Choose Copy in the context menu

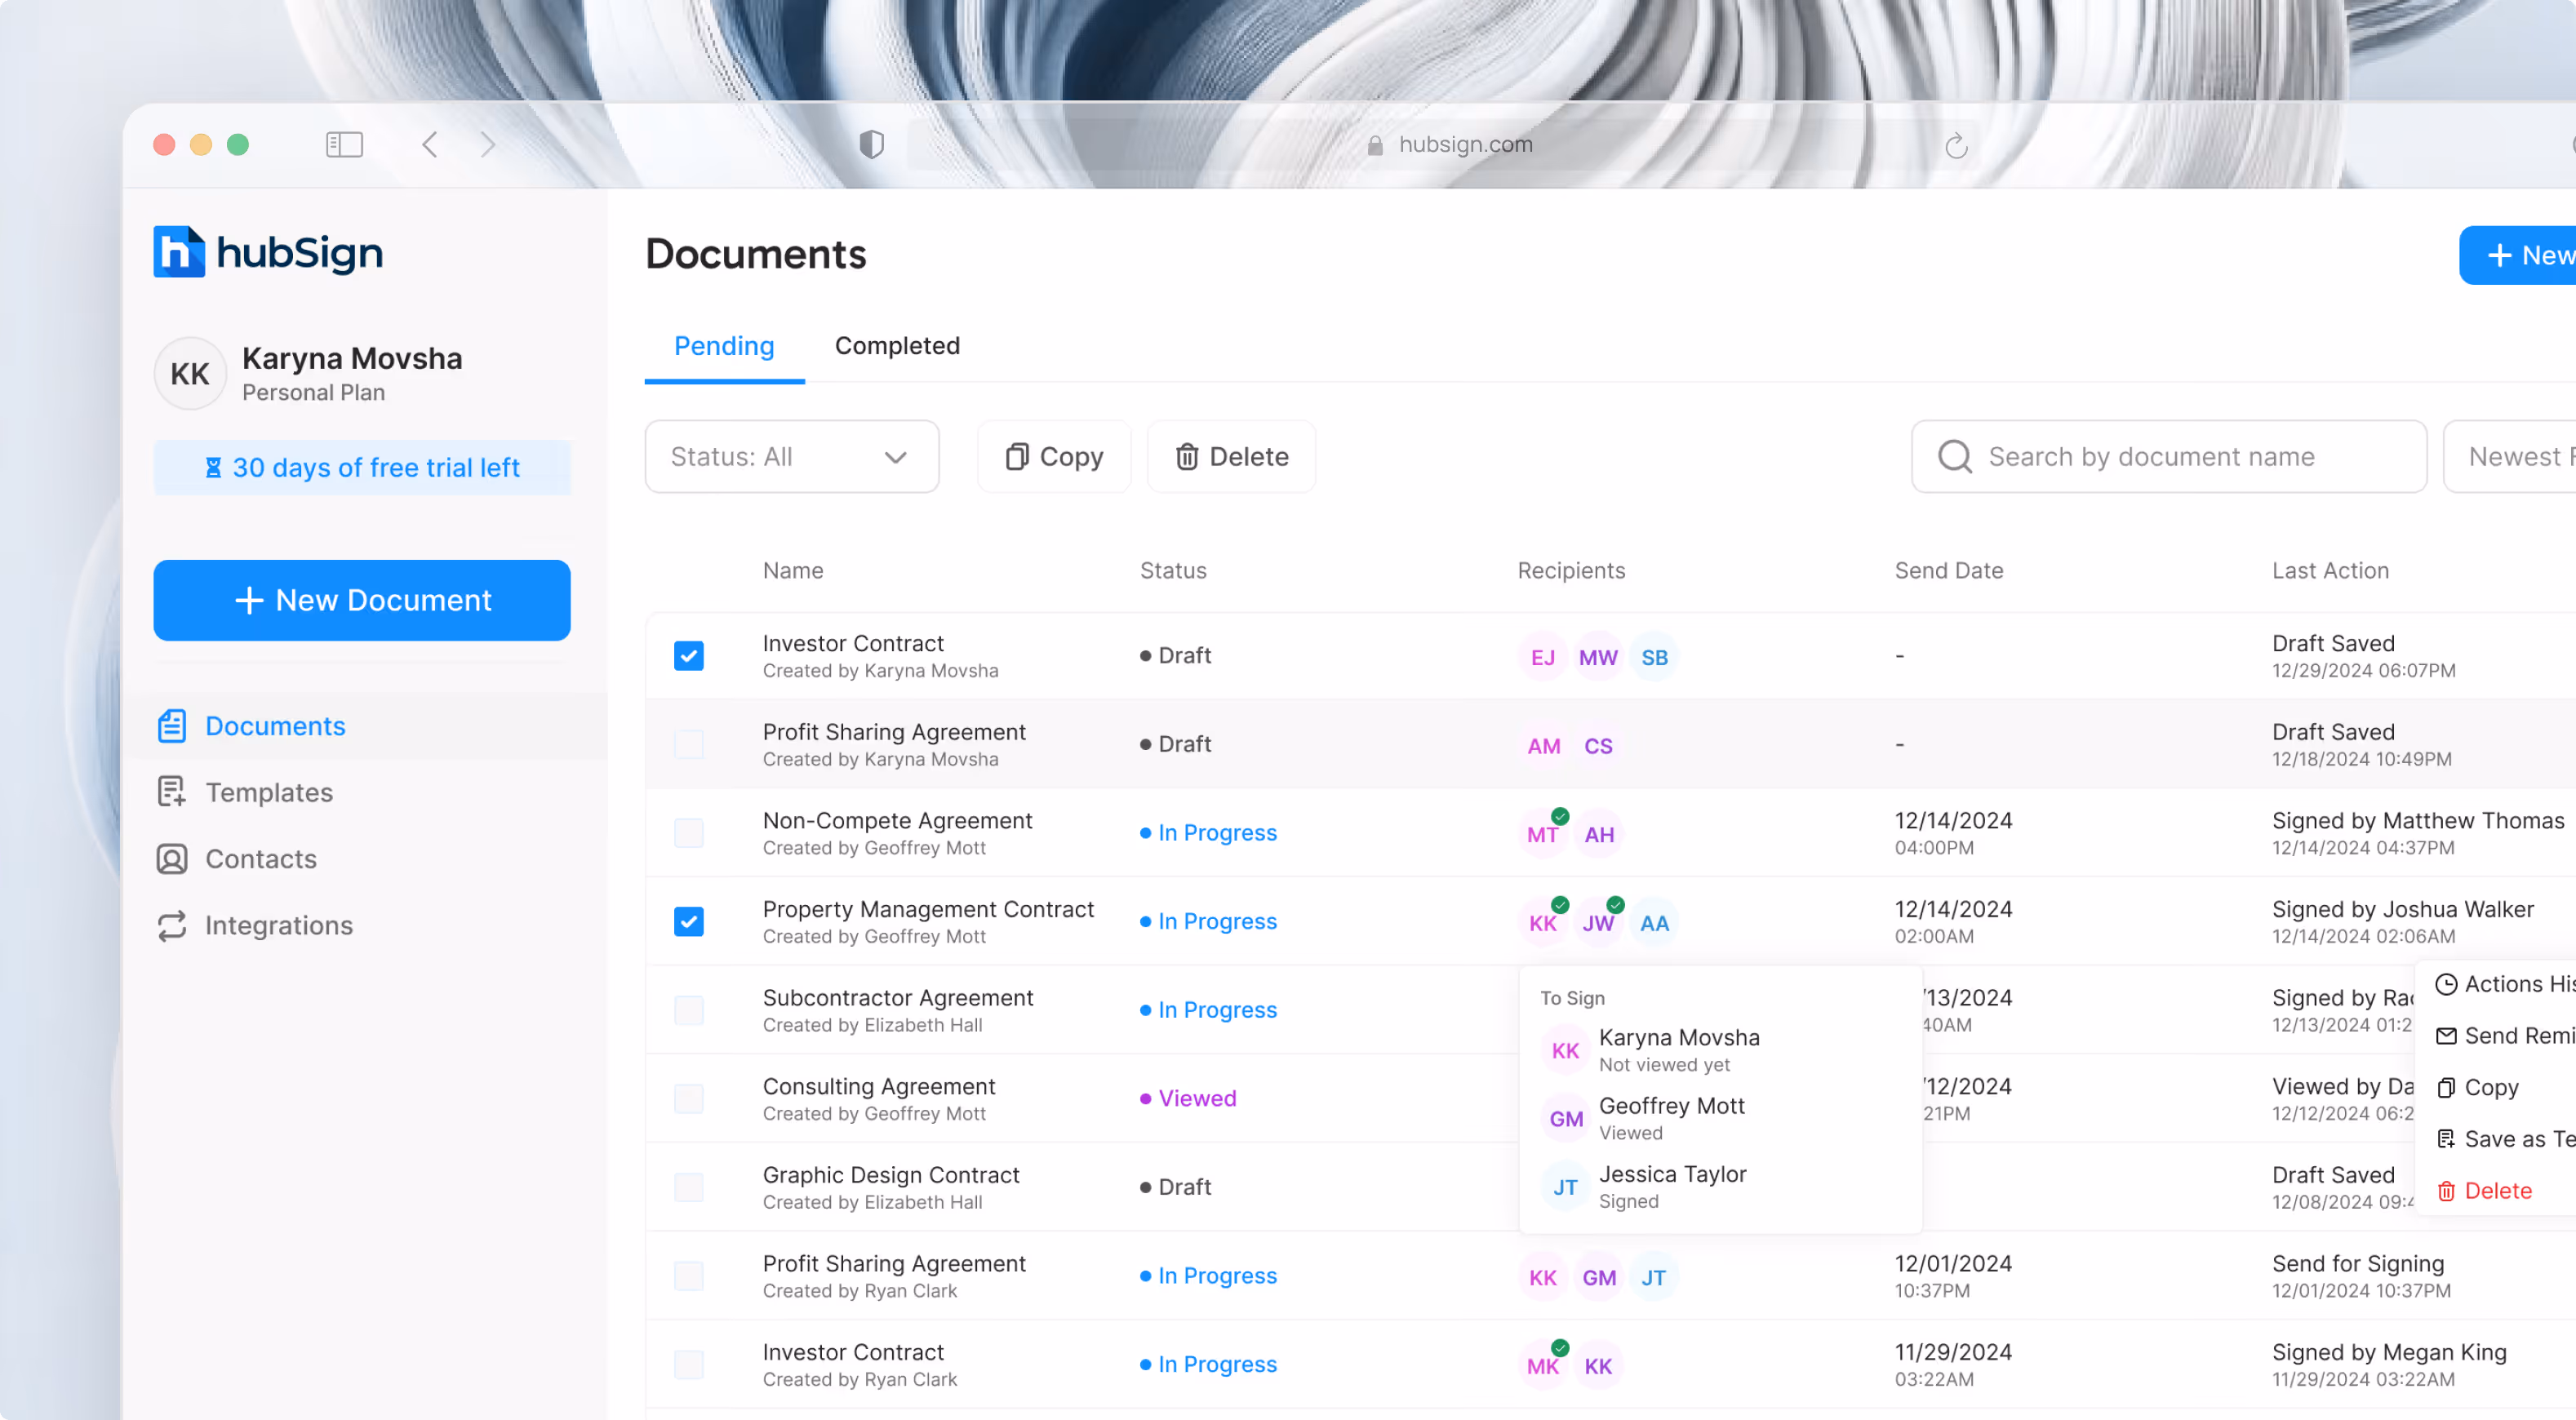click(2477, 1088)
